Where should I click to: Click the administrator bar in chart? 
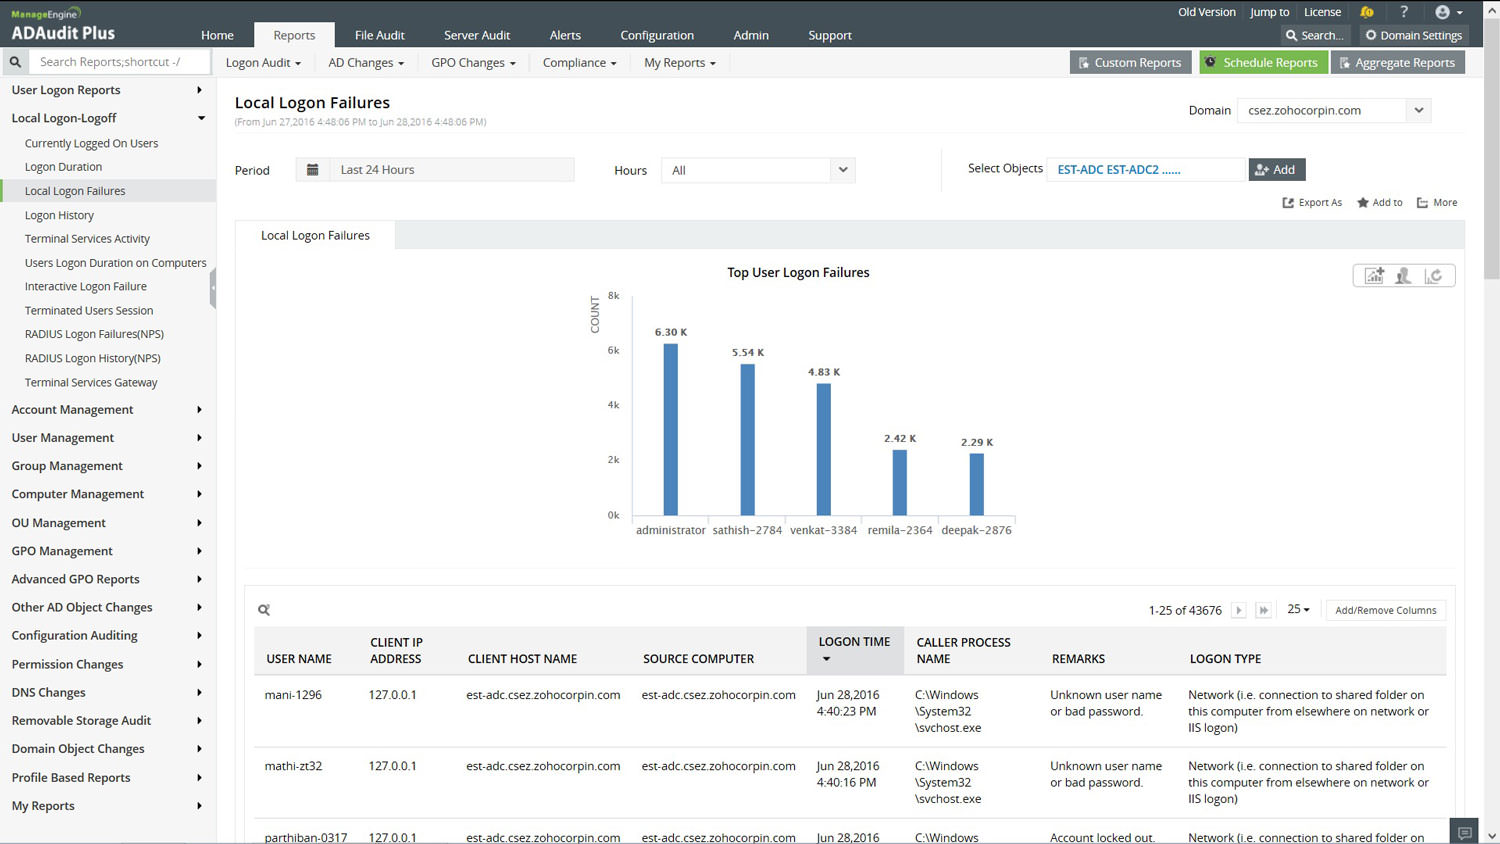(670, 429)
